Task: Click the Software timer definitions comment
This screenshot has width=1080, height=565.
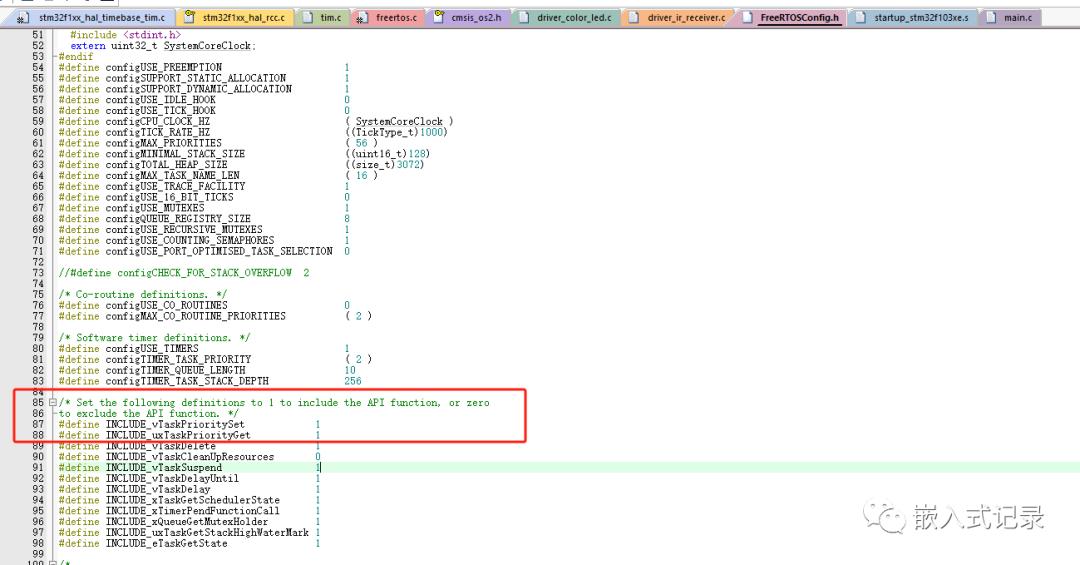Action: [x=154, y=338]
